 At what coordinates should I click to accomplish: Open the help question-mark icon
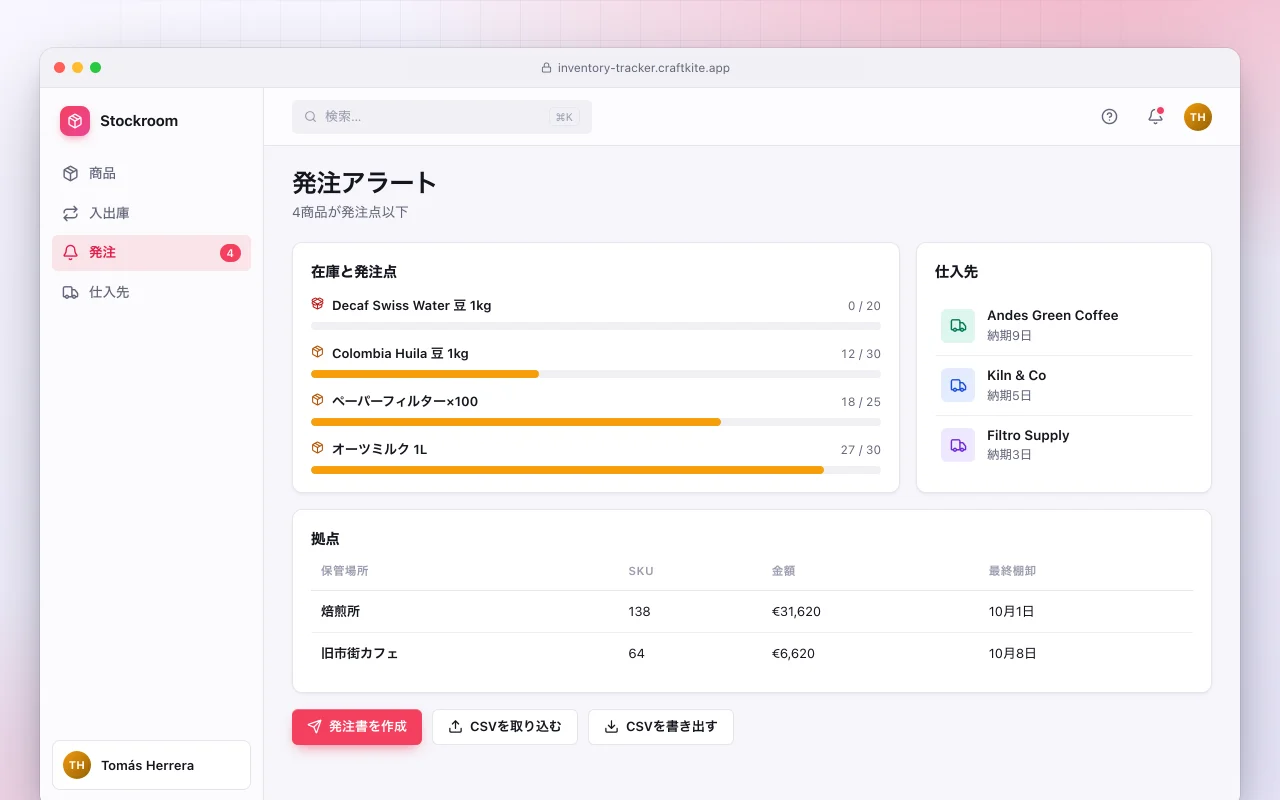[x=1109, y=117]
